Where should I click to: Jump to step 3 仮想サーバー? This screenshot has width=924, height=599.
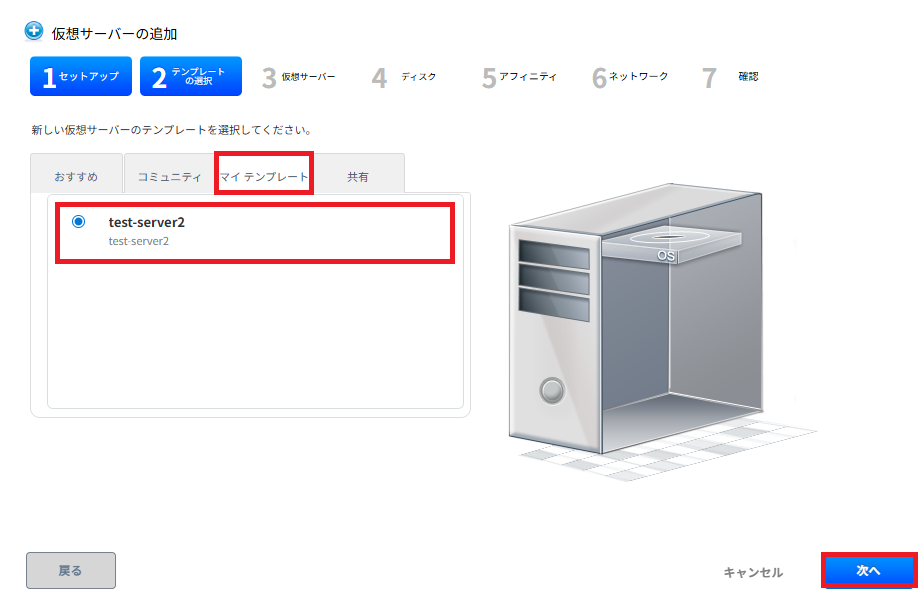[x=299, y=77]
